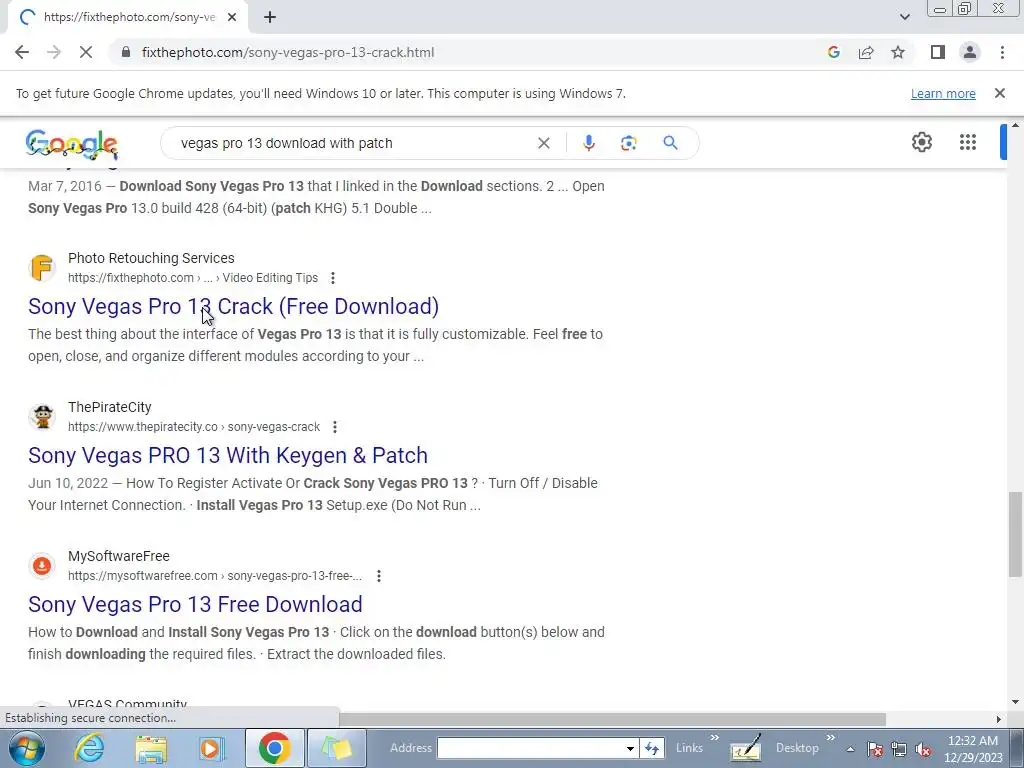The image size is (1024, 768).
Task: Open Google quick settings gear
Action: (x=921, y=142)
